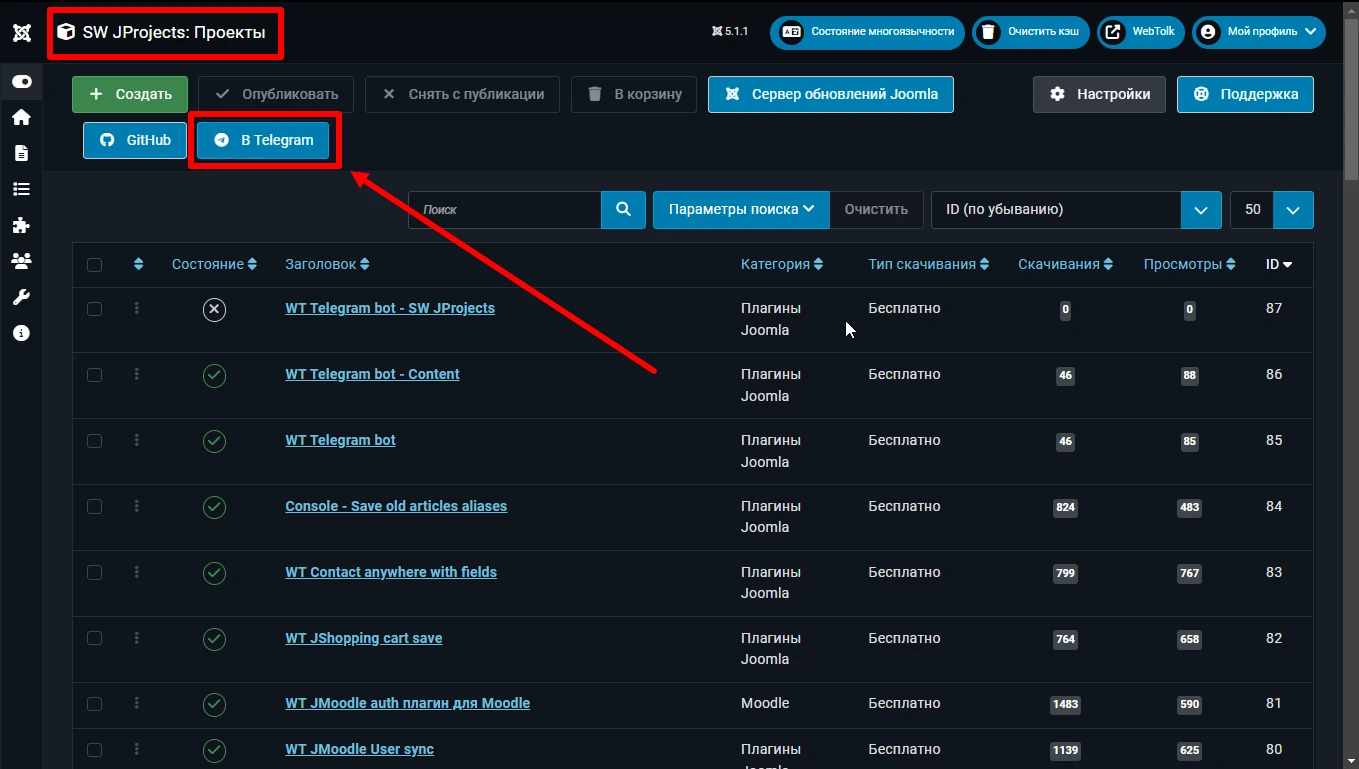Click the puzzle-piece extensions icon in sidebar
Screen dimensions: 1359x769
tap(22, 225)
